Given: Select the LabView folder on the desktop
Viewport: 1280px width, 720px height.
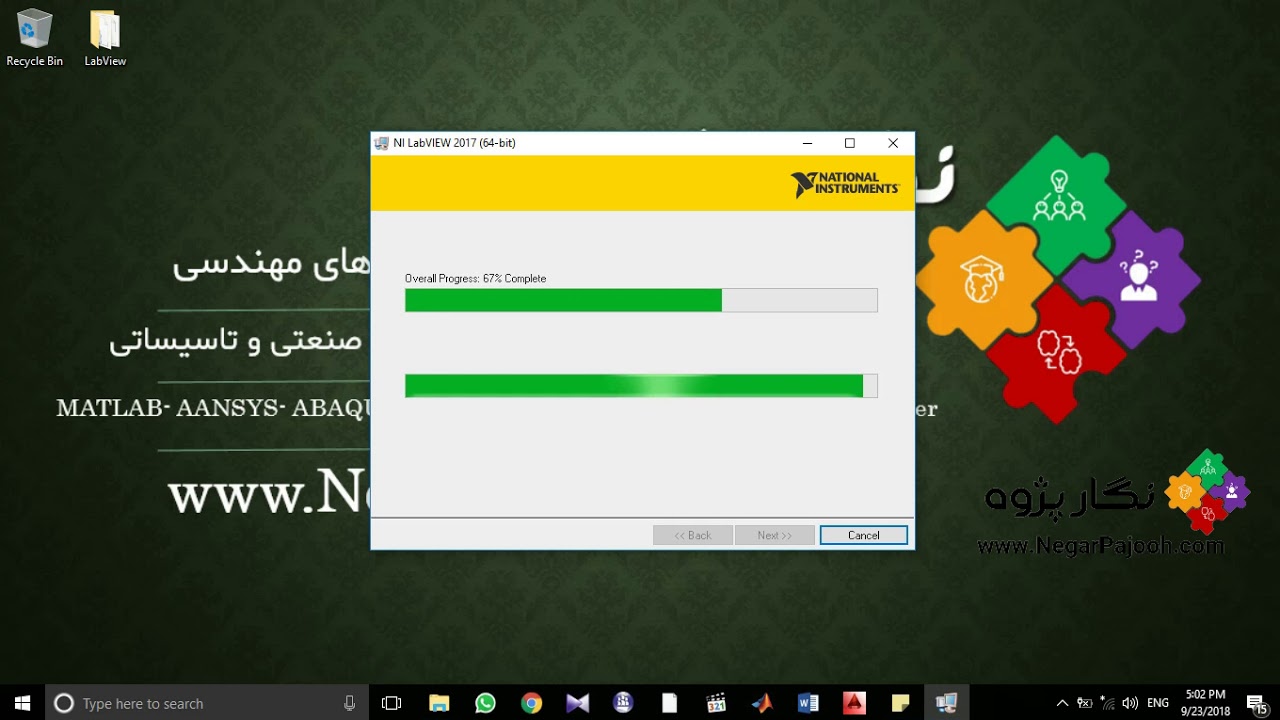Looking at the screenshot, I should pyautogui.click(x=105, y=38).
